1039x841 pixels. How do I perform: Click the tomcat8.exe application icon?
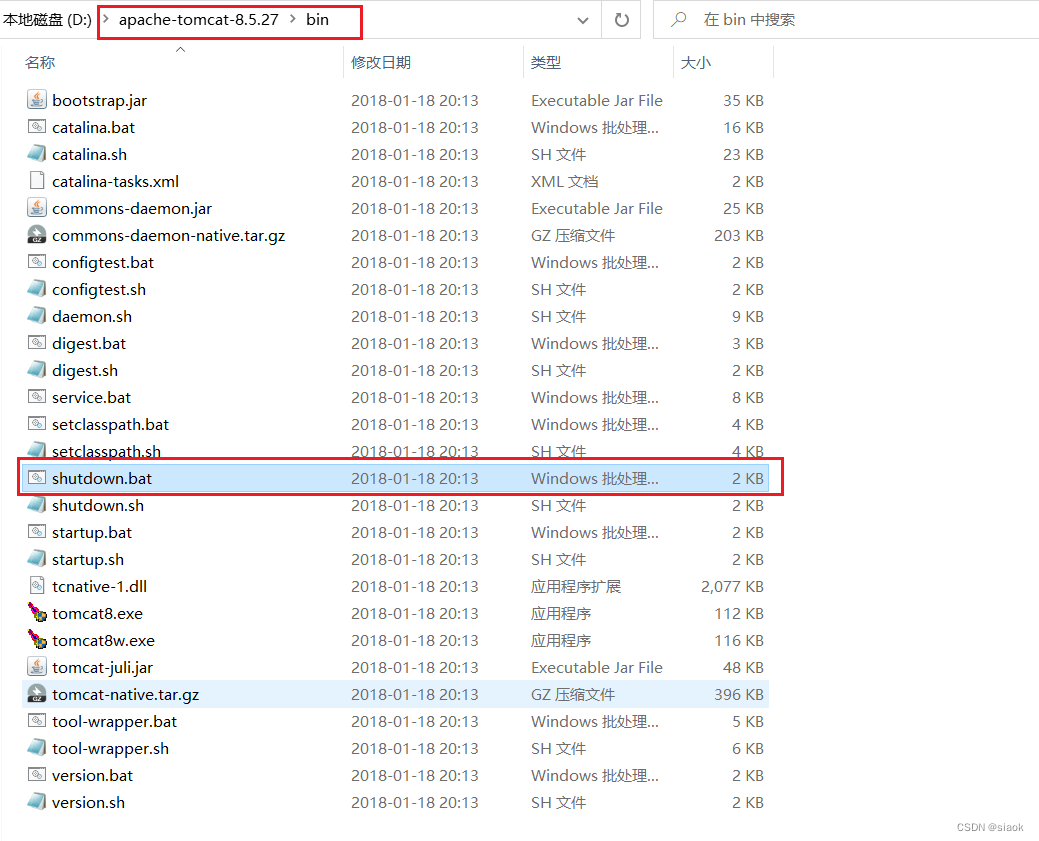37,612
